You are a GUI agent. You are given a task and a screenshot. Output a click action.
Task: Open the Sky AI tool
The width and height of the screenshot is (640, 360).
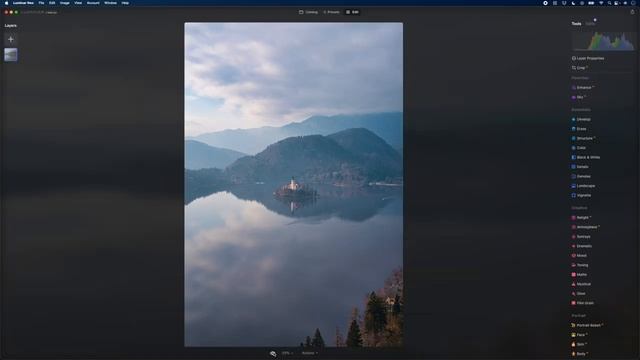[x=578, y=97]
